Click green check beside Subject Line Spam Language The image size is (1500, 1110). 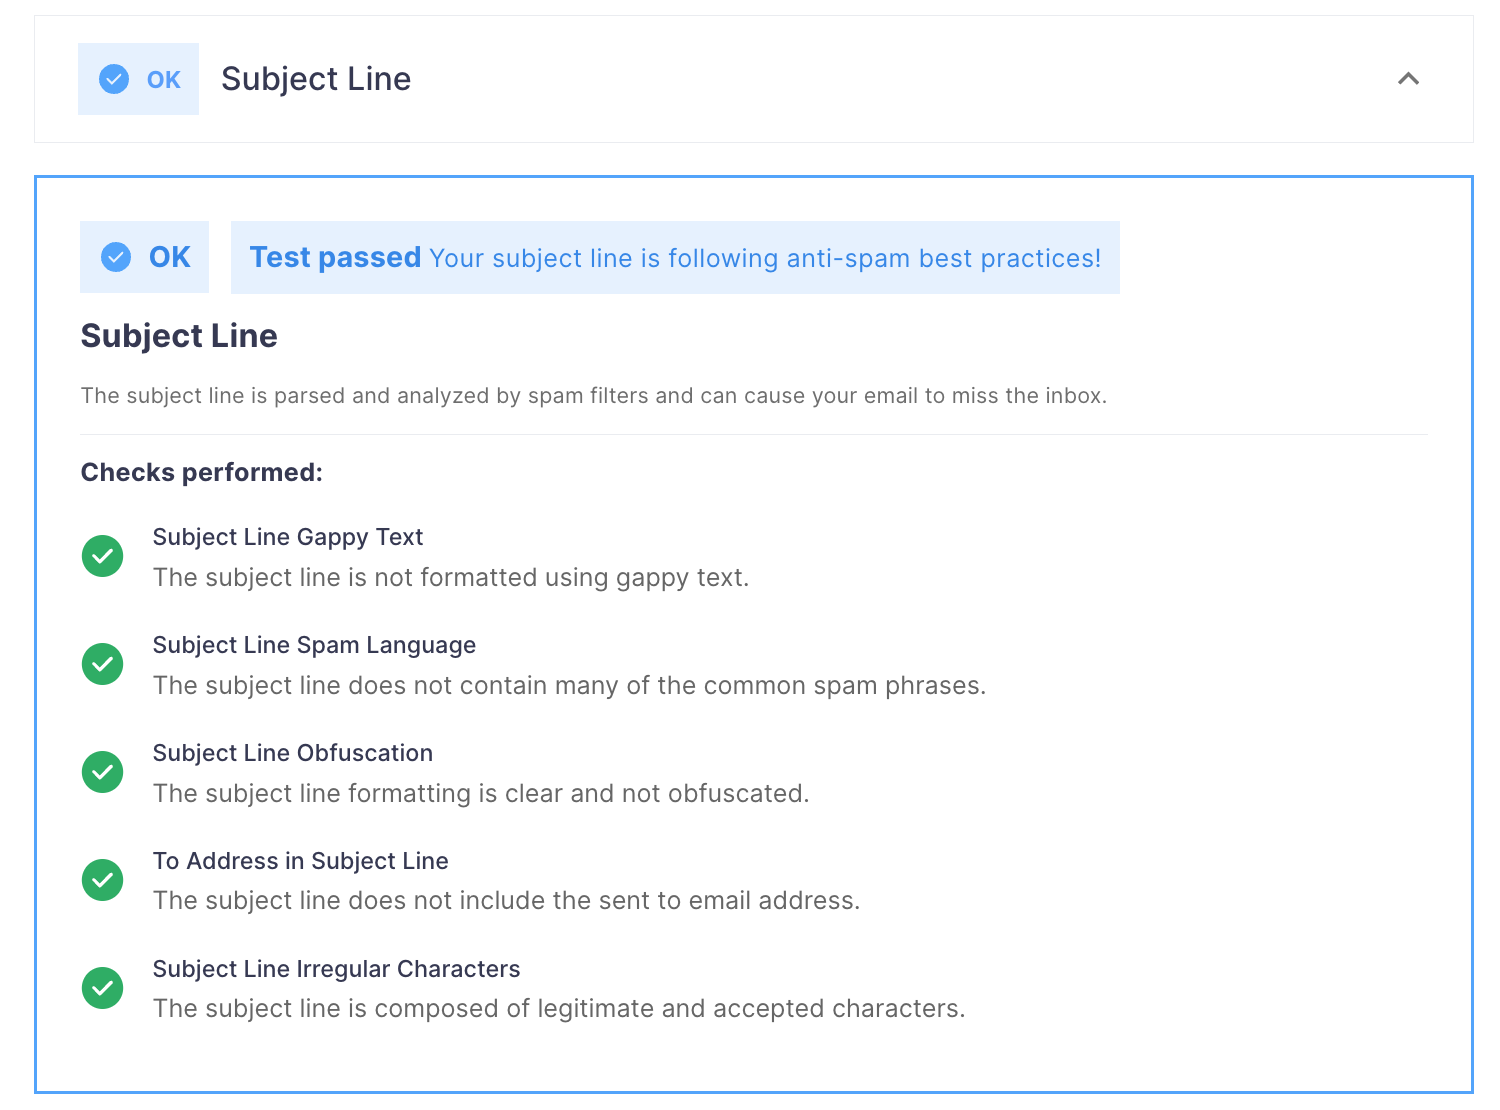click(102, 664)
